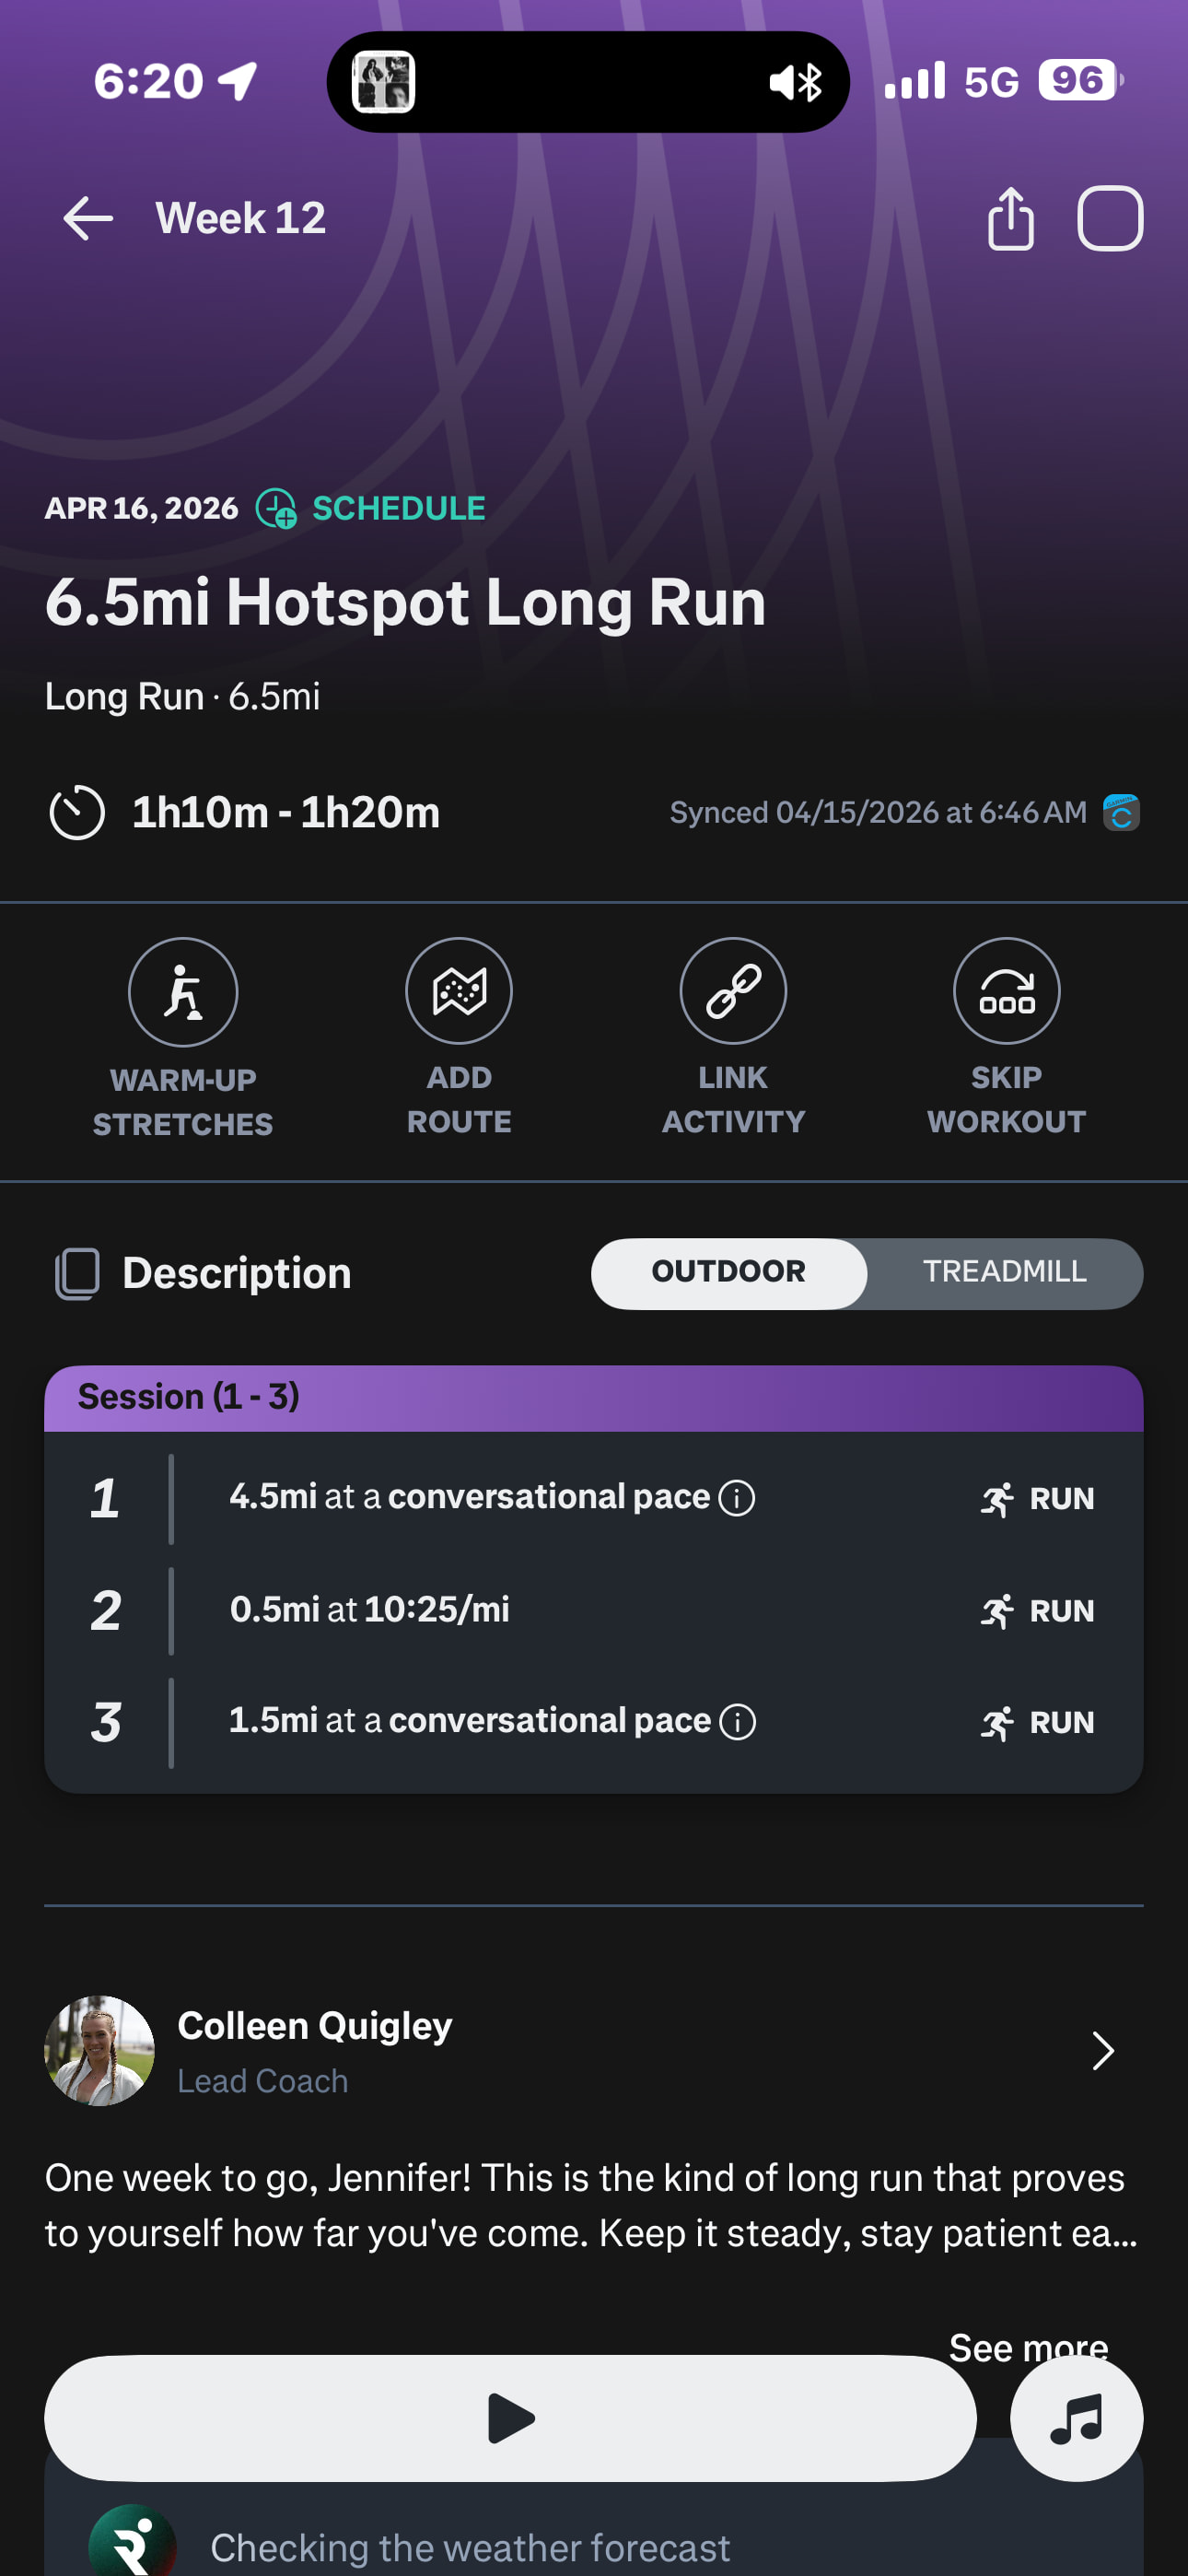Mark workout complete with the square checkbox

tap(1109, 218)
